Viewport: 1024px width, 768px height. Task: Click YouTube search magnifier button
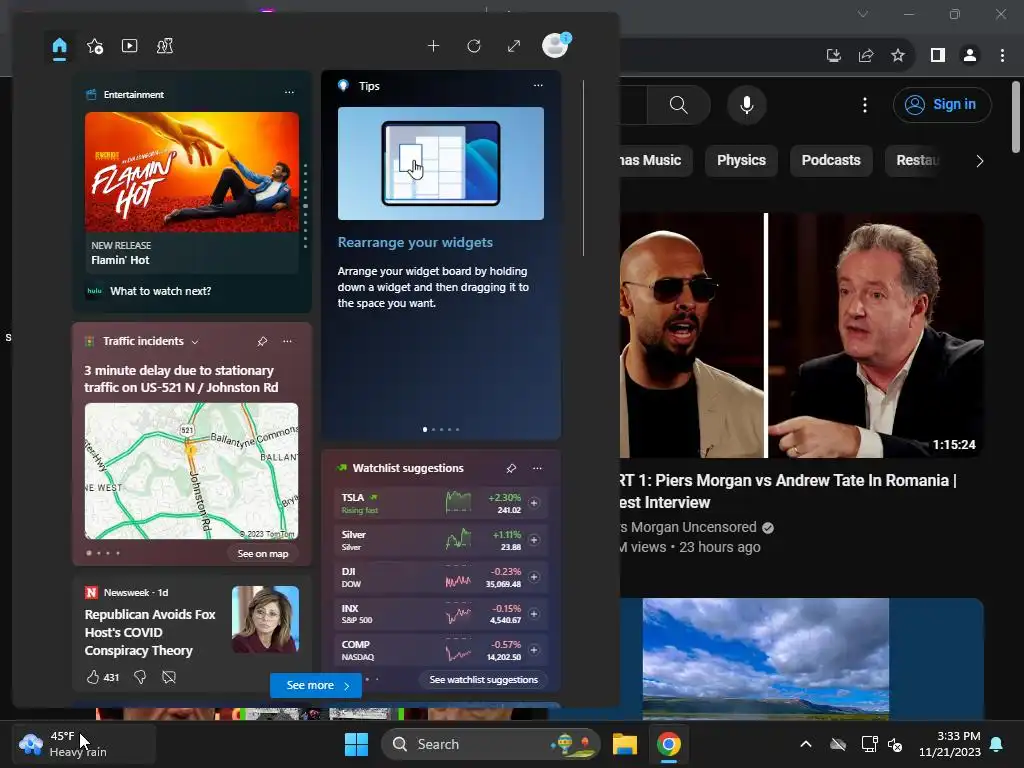pyautogui.click(x=679, y=104)
